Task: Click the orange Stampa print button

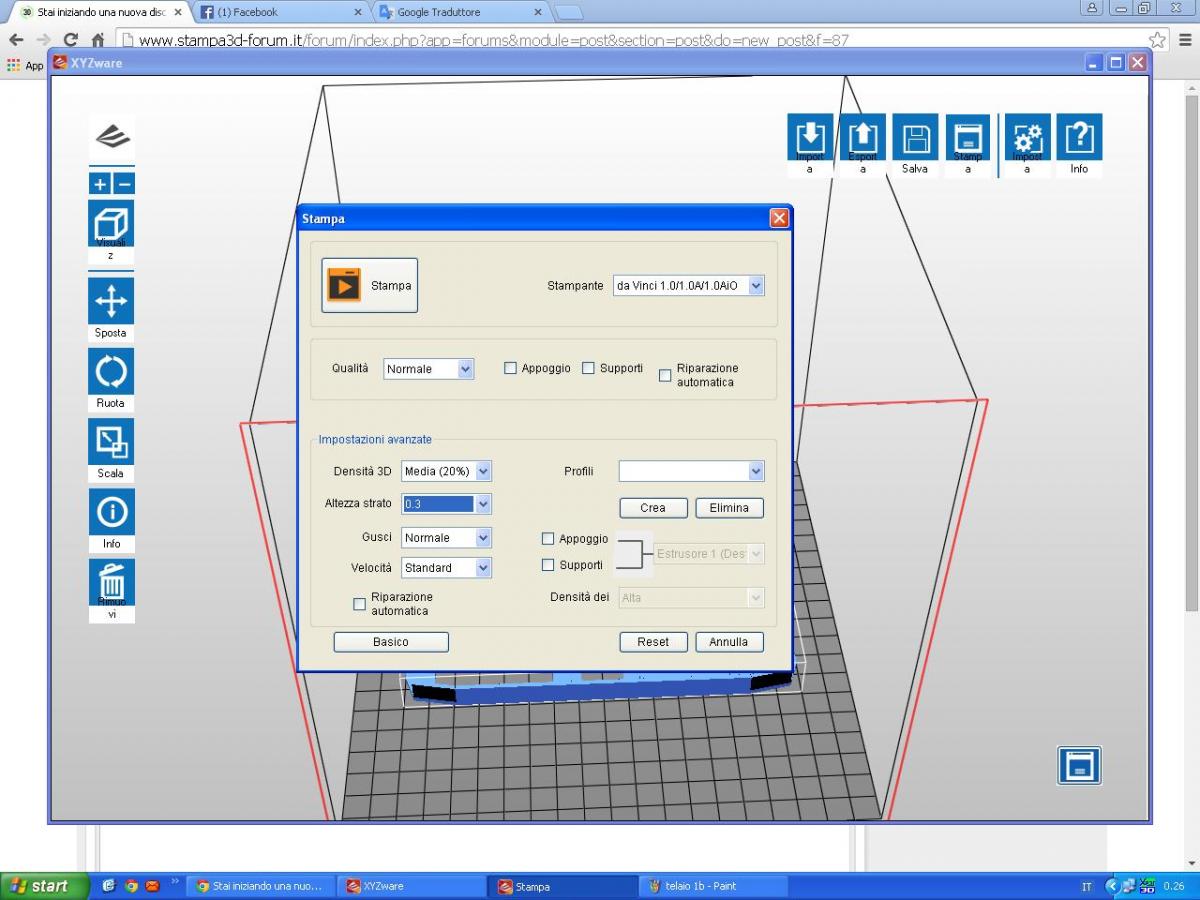Action: click(x=369, y=286)
